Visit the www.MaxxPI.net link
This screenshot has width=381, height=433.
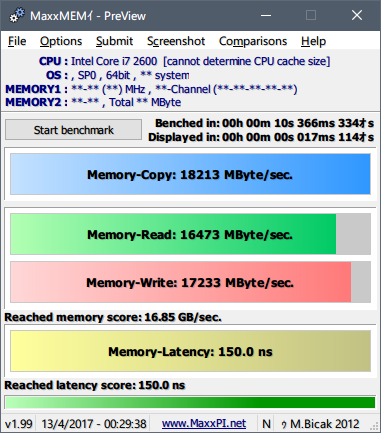[x=204, y=424]
